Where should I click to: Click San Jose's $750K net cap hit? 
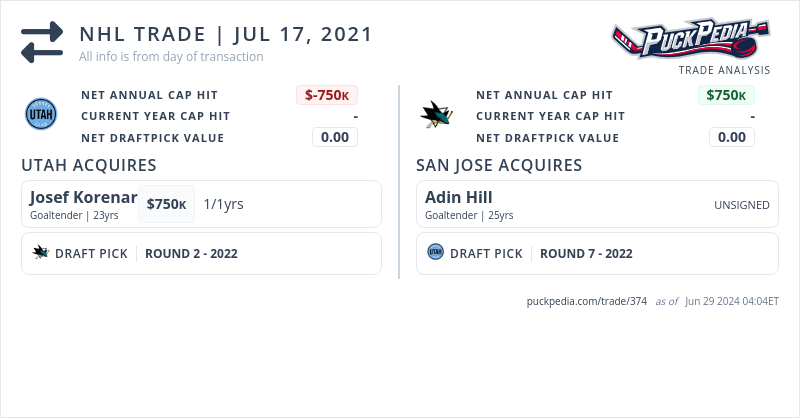(x=726, y=95)
